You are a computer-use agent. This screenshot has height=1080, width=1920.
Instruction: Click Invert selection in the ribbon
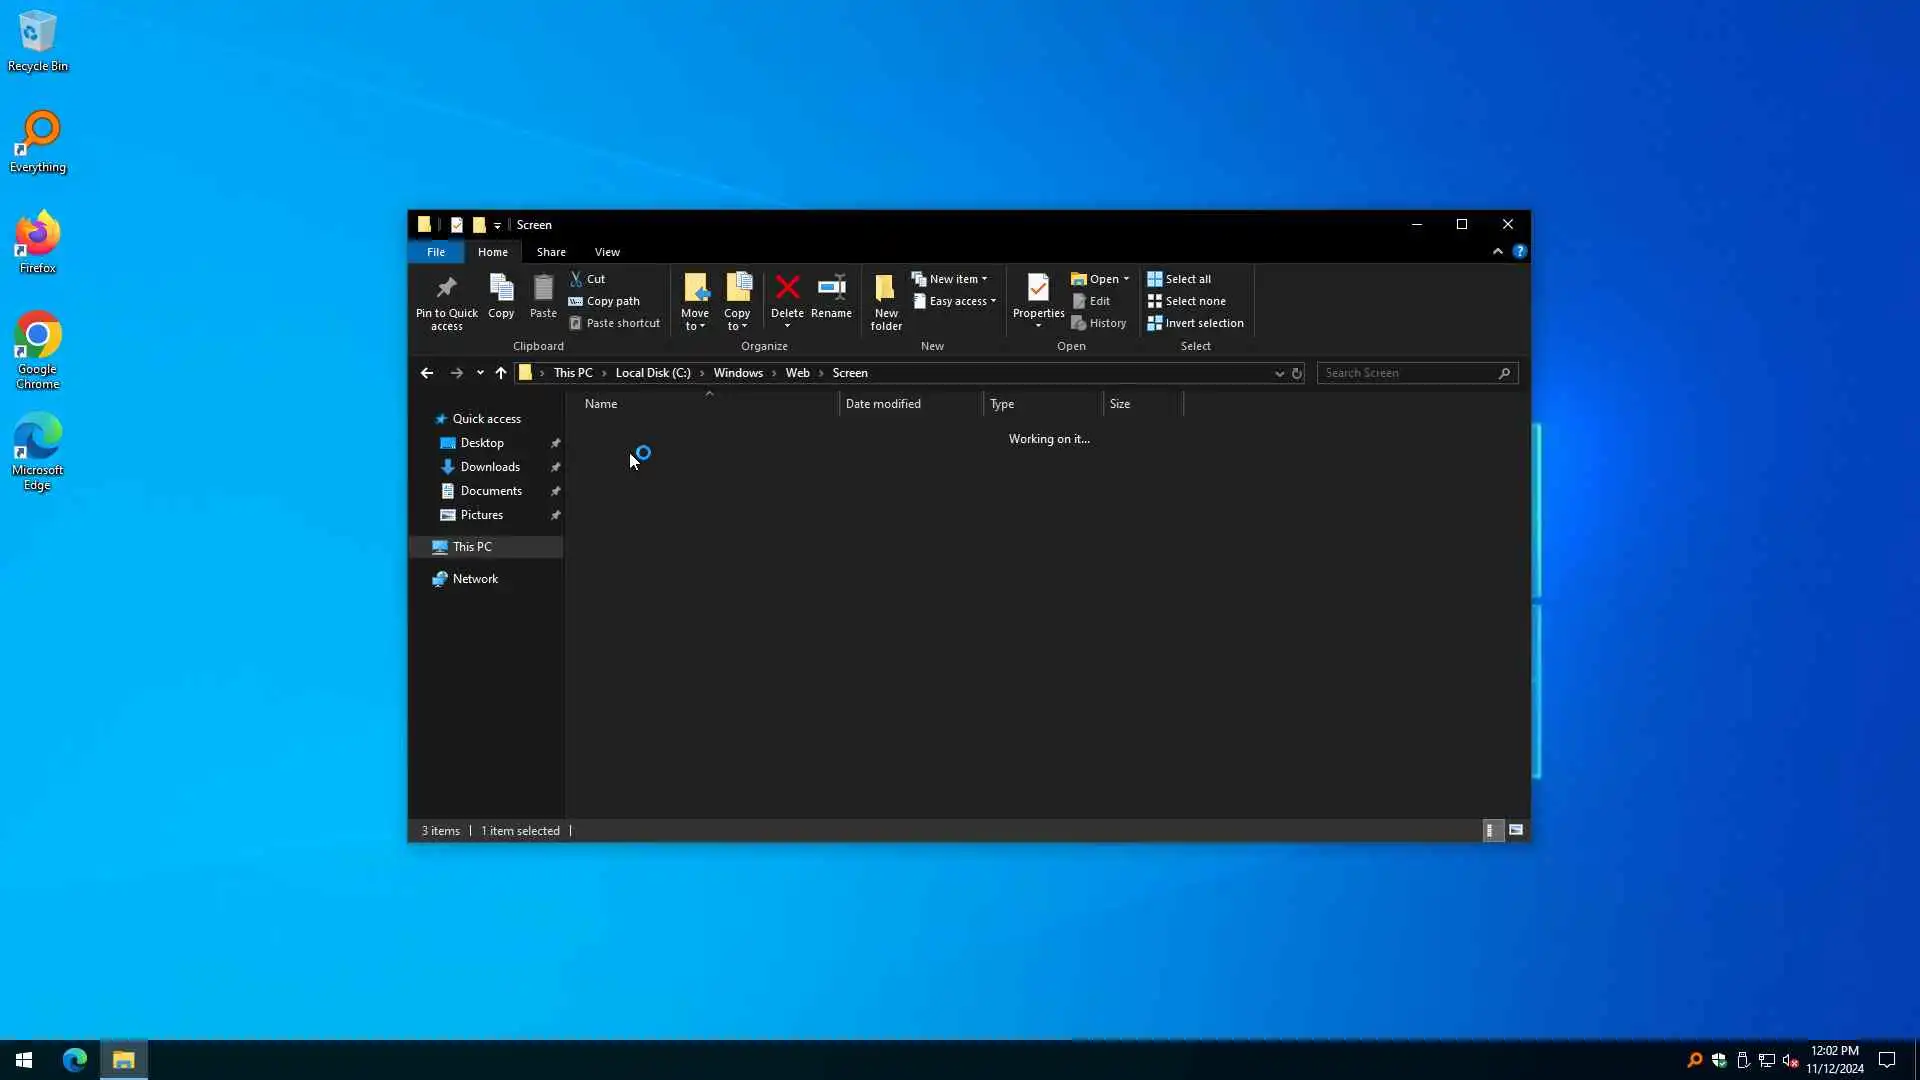point(1195,323)
